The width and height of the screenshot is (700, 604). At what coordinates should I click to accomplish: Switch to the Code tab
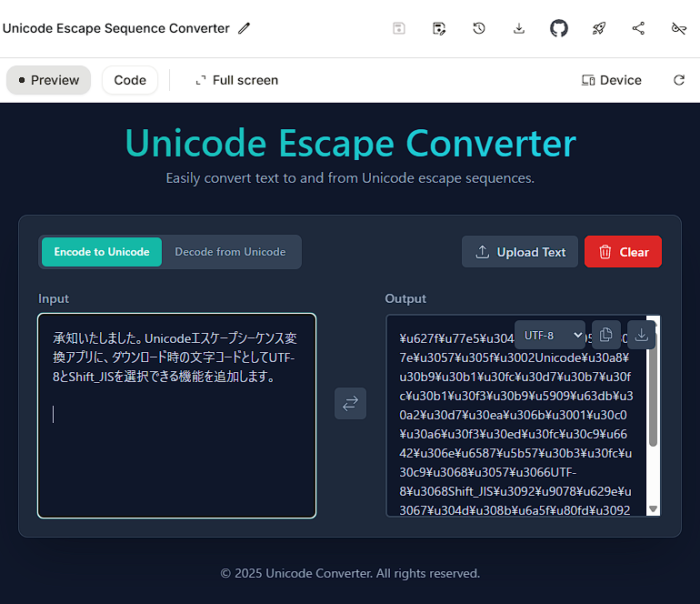tap(130, 80)
